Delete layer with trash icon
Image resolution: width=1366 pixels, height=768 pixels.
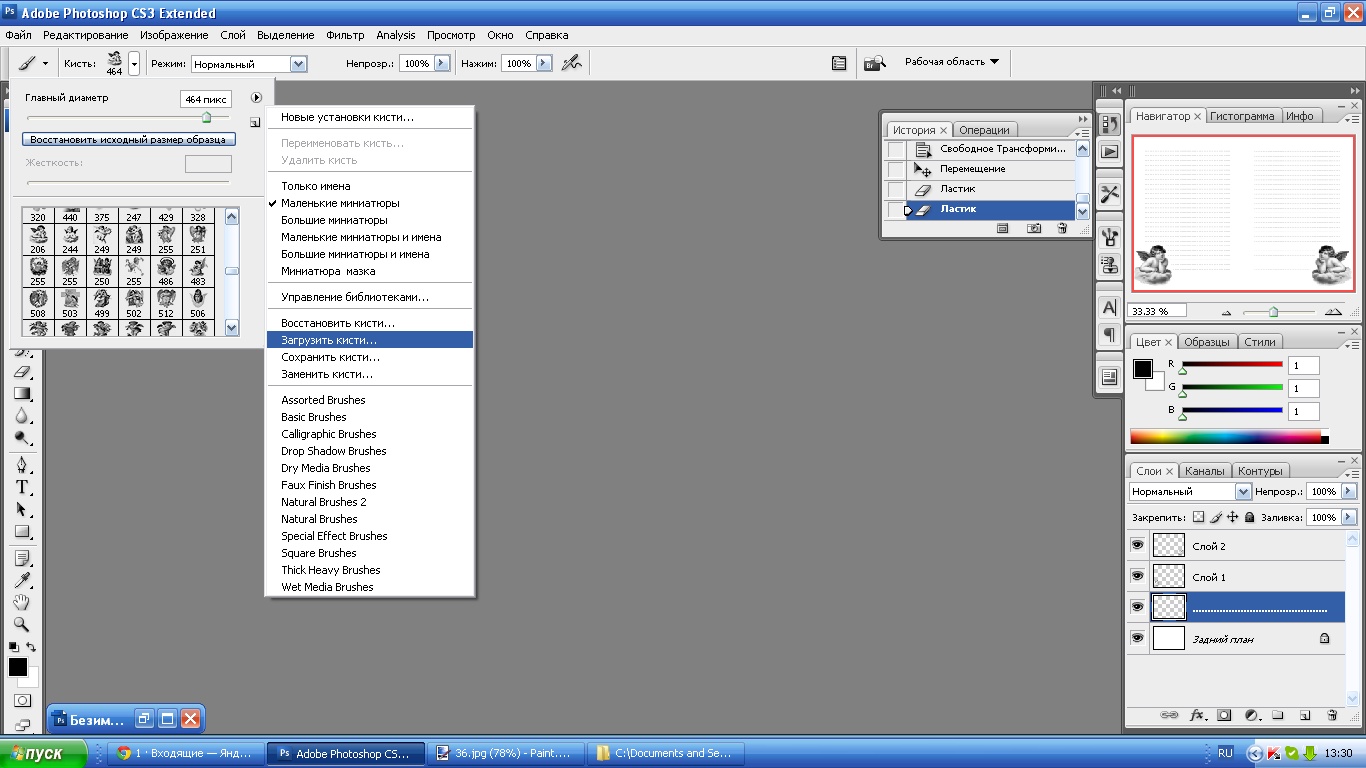point(1331,715)
